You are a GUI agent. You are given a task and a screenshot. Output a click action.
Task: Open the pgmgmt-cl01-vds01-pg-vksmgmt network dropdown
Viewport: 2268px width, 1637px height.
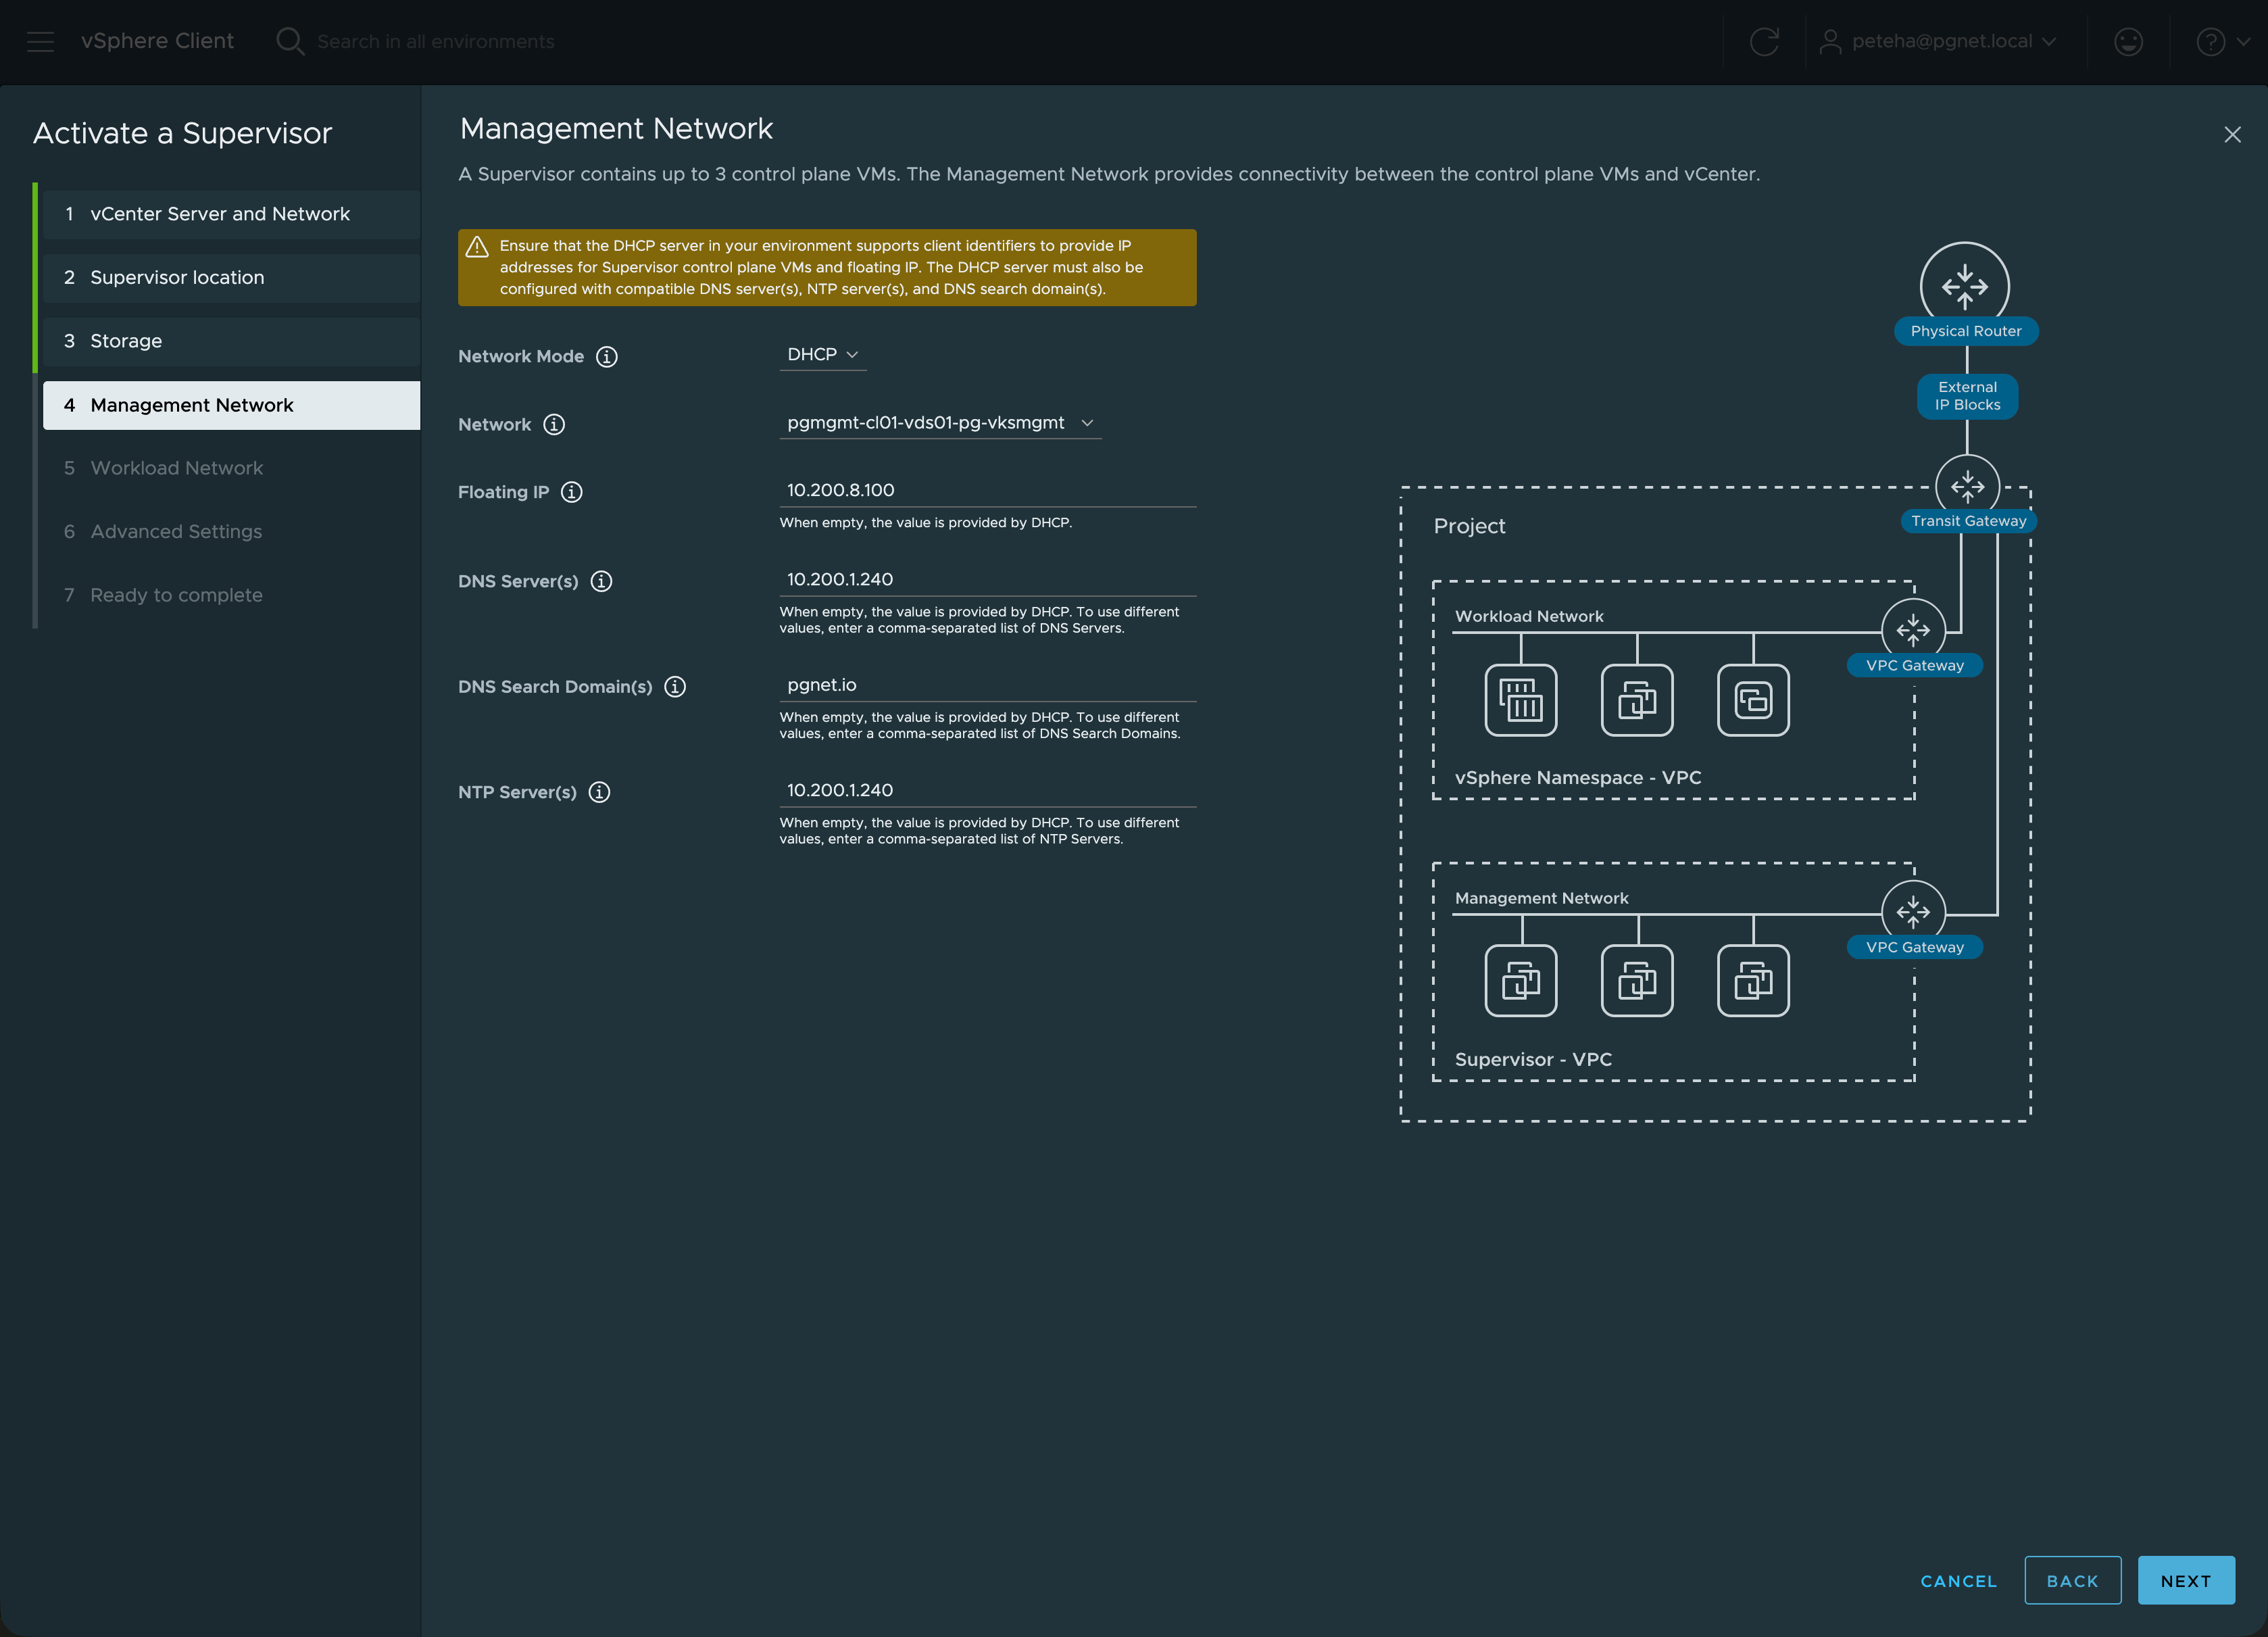(x=940, y=423)
